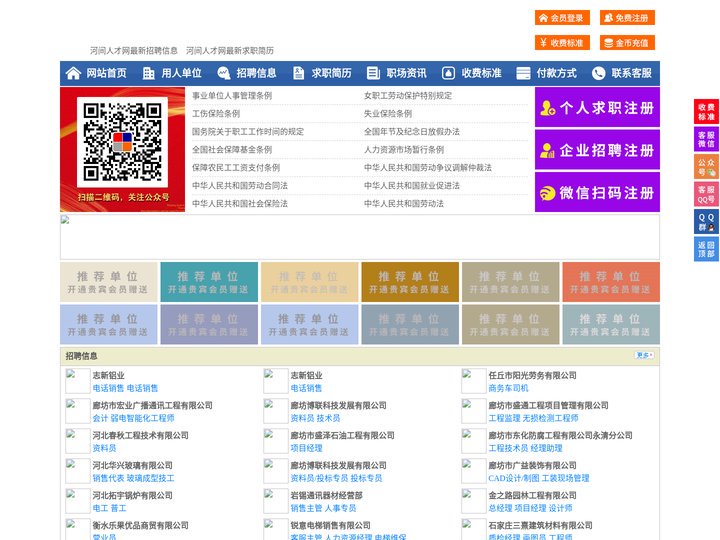
Task: Open 事业单位人事管理条例 link
Action: (232, 96)
